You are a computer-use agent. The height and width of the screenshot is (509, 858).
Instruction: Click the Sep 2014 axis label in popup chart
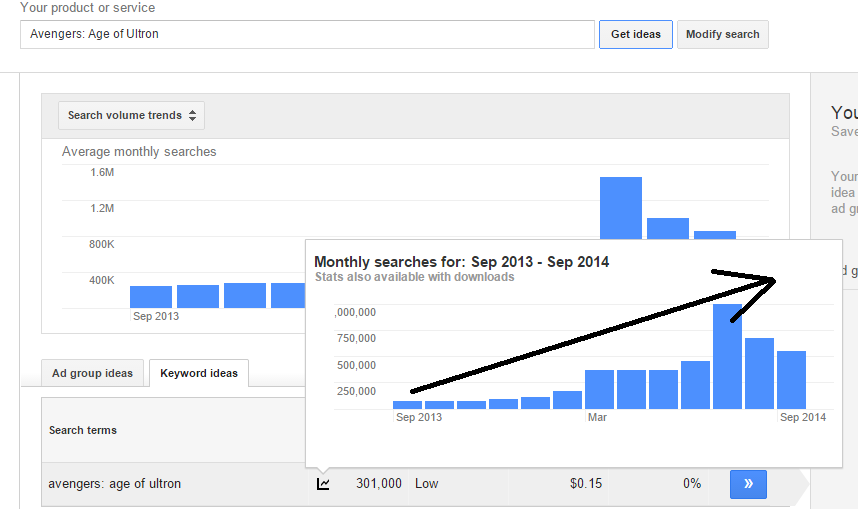[803, 417]
